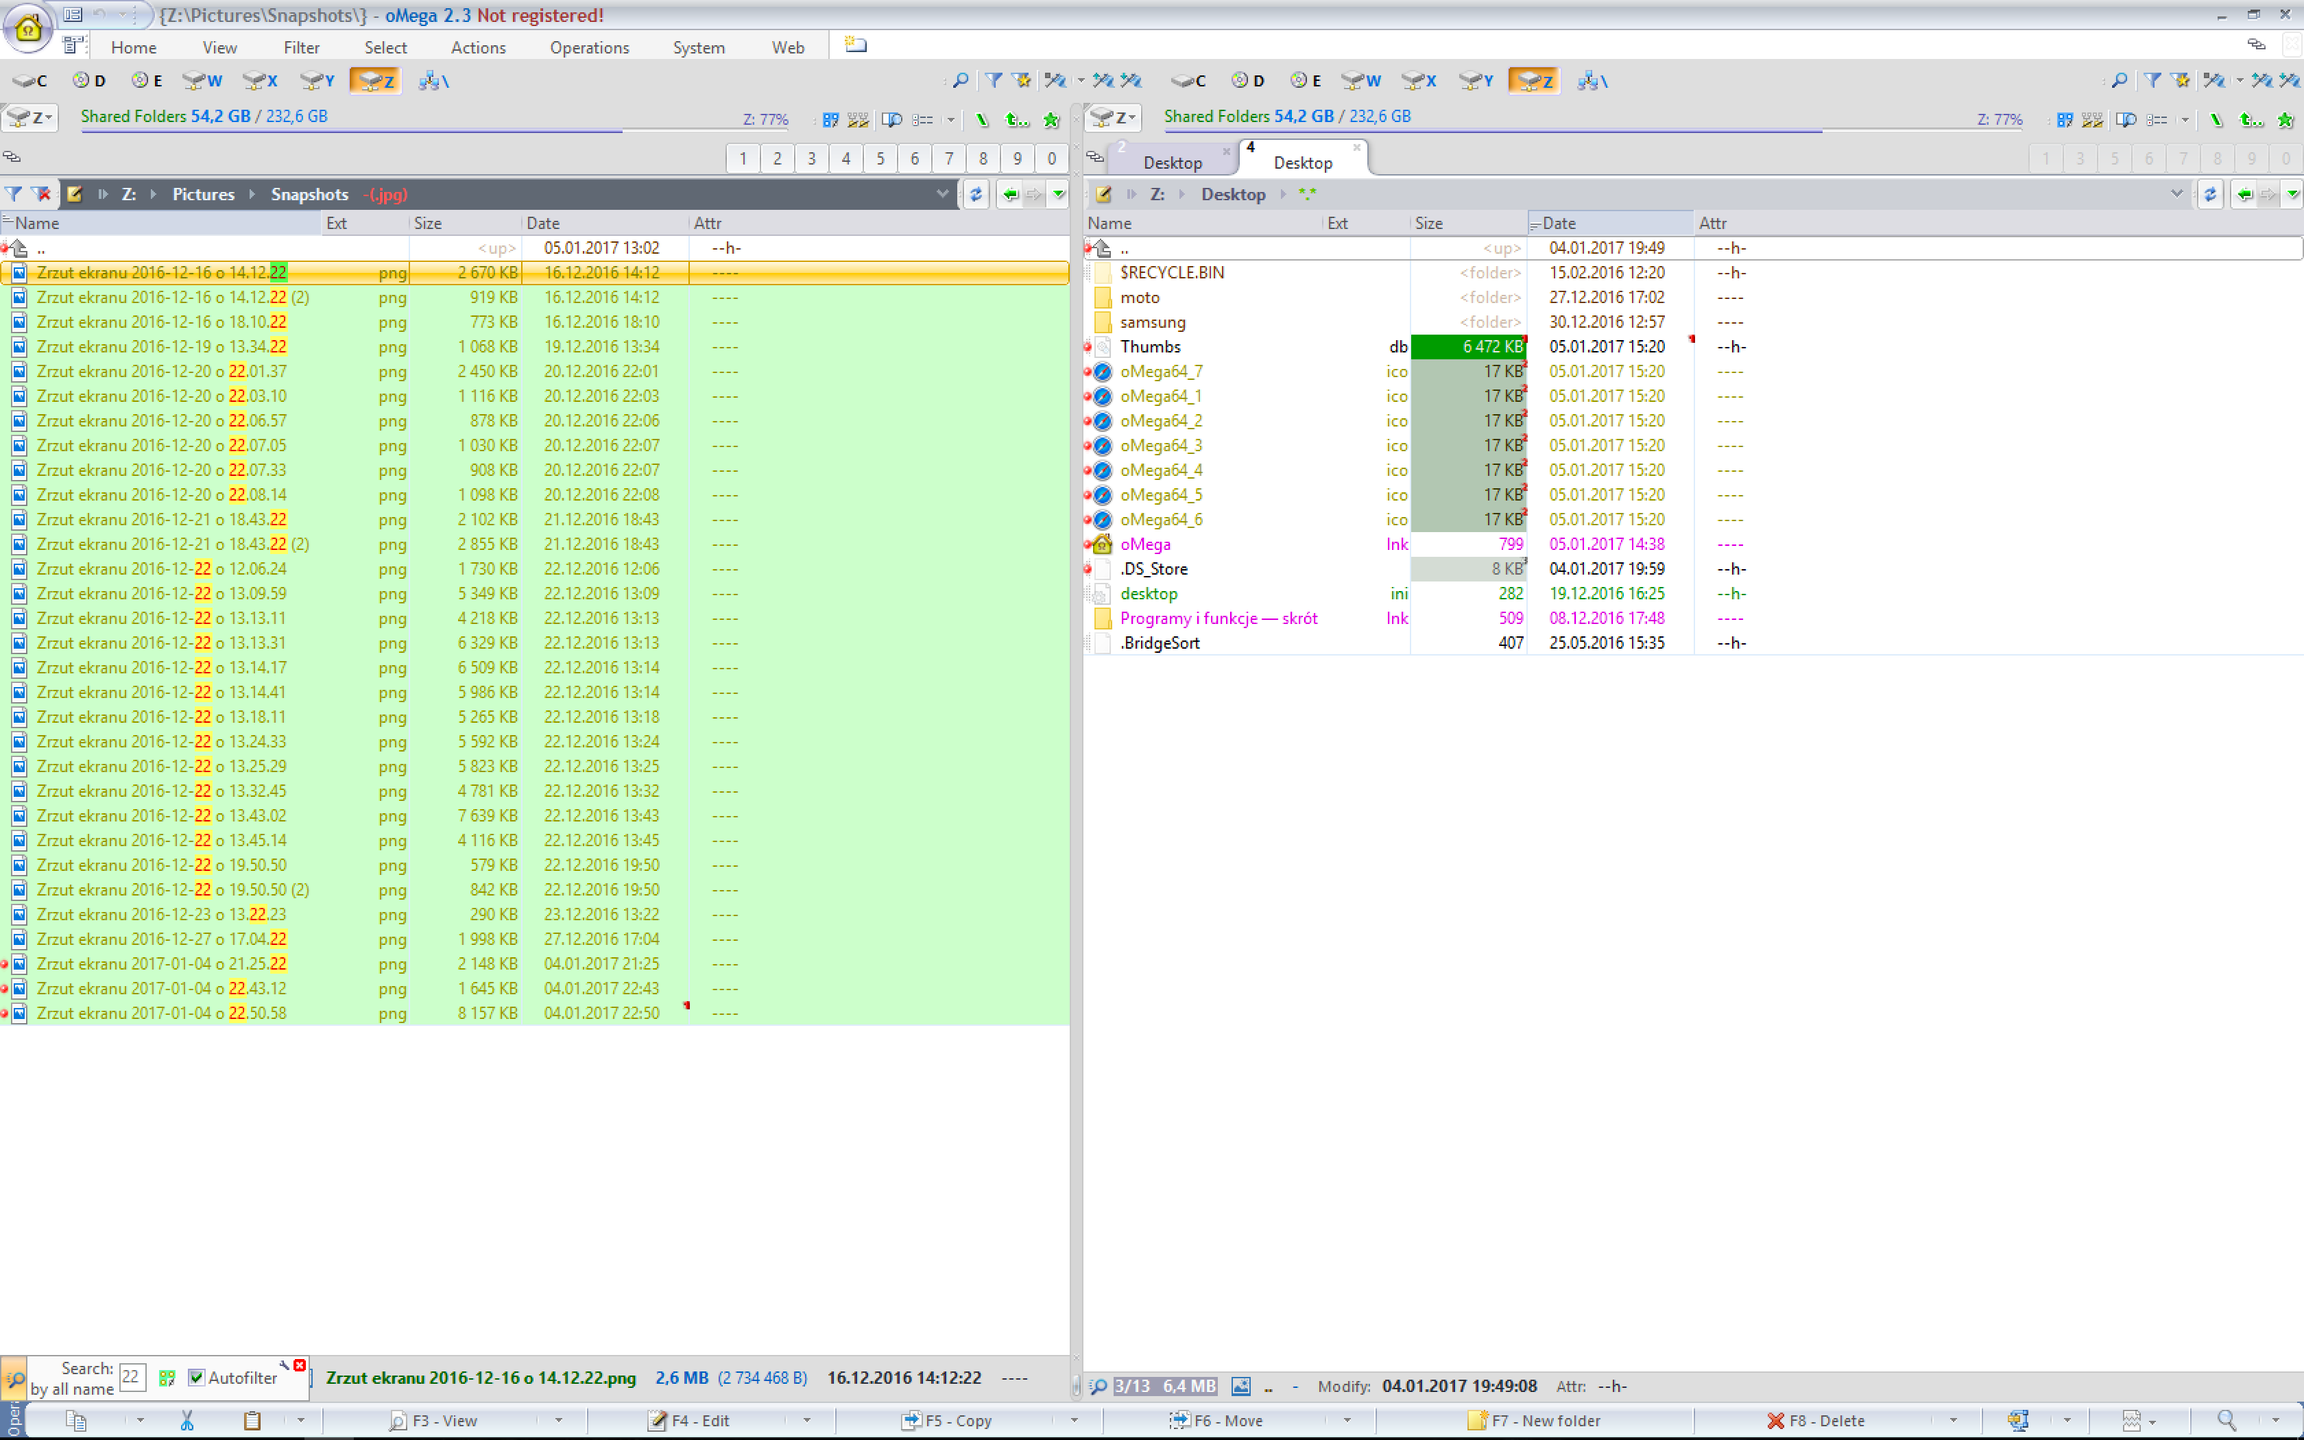Click the clipboard paste icon in bottom bar
The image size is (2304, 1440).
(252, 1420)
